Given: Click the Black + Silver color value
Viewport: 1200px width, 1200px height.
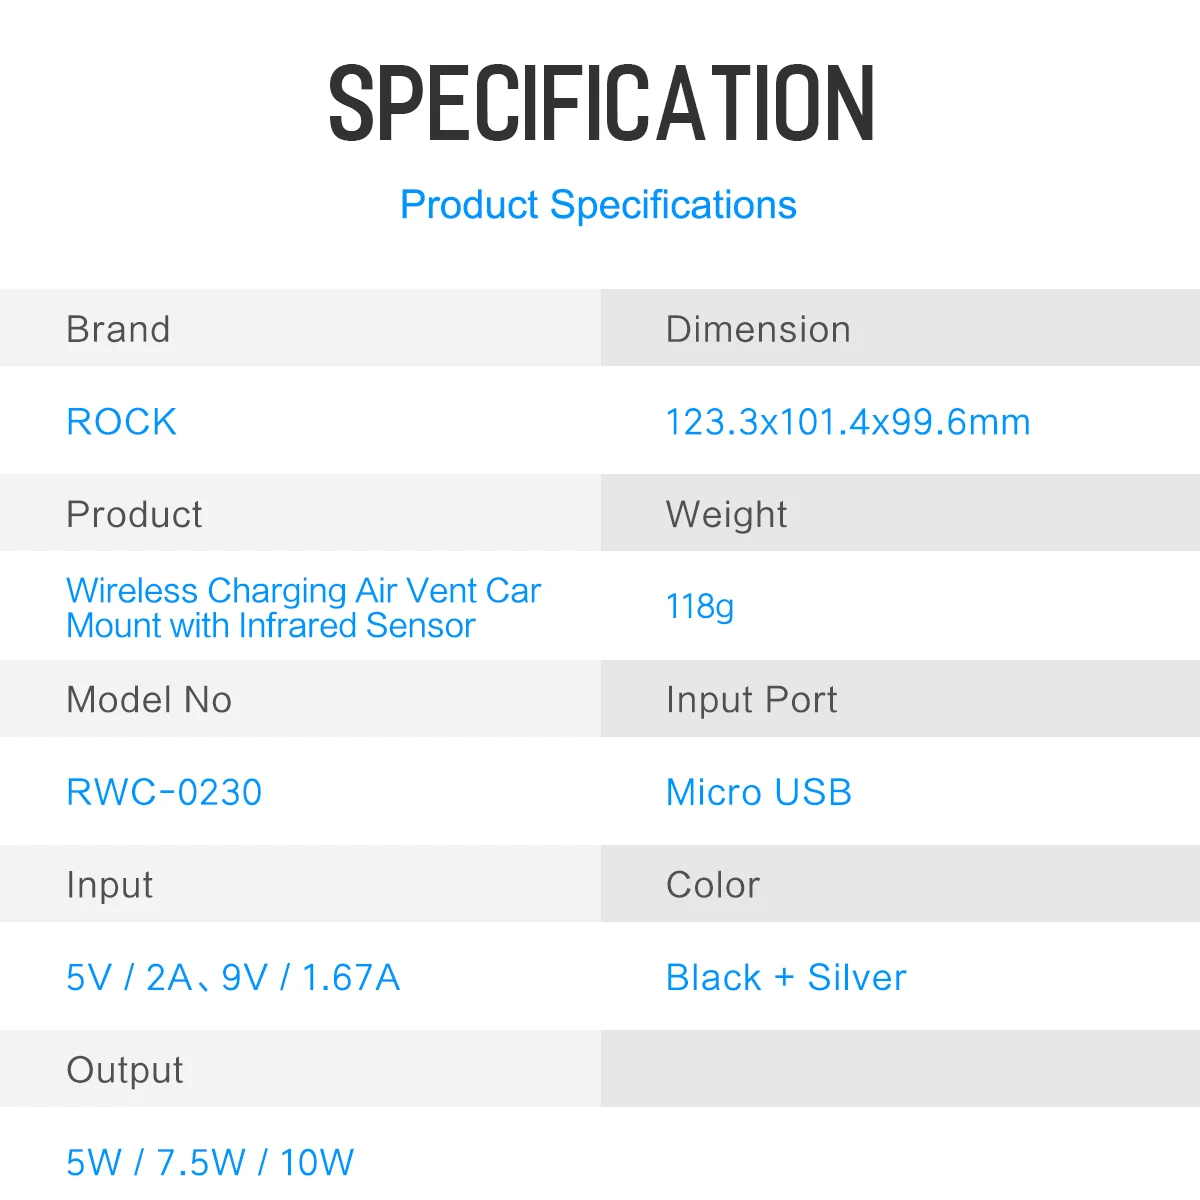Looking at the screenshot, I should 786,977.
